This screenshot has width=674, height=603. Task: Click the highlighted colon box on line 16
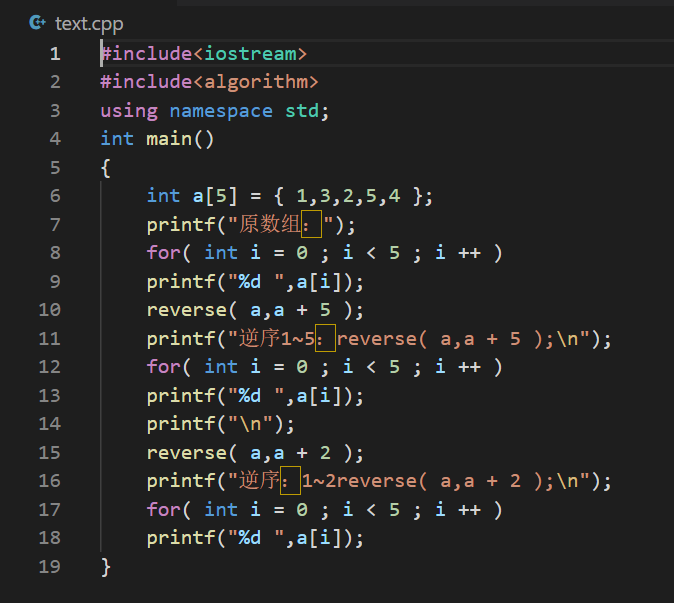[x=290, y=482]
